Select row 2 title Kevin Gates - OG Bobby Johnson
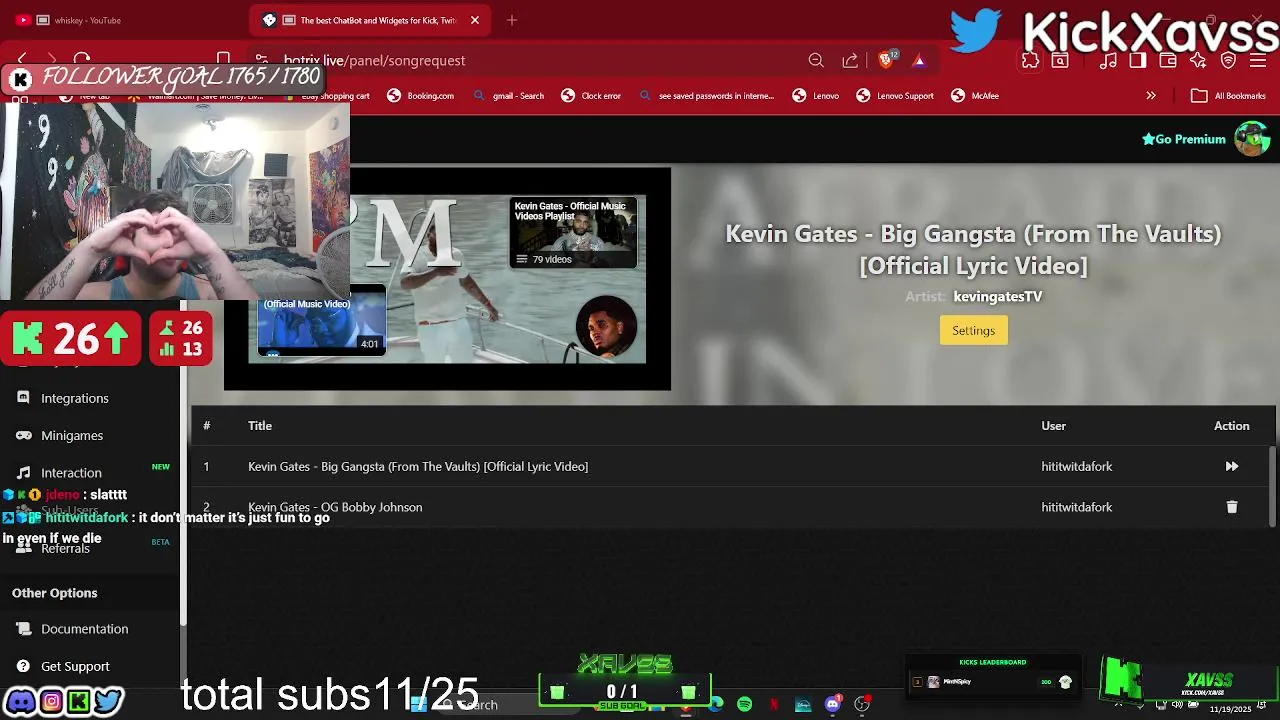1280x720 pixels. click(x=335, y=507)
